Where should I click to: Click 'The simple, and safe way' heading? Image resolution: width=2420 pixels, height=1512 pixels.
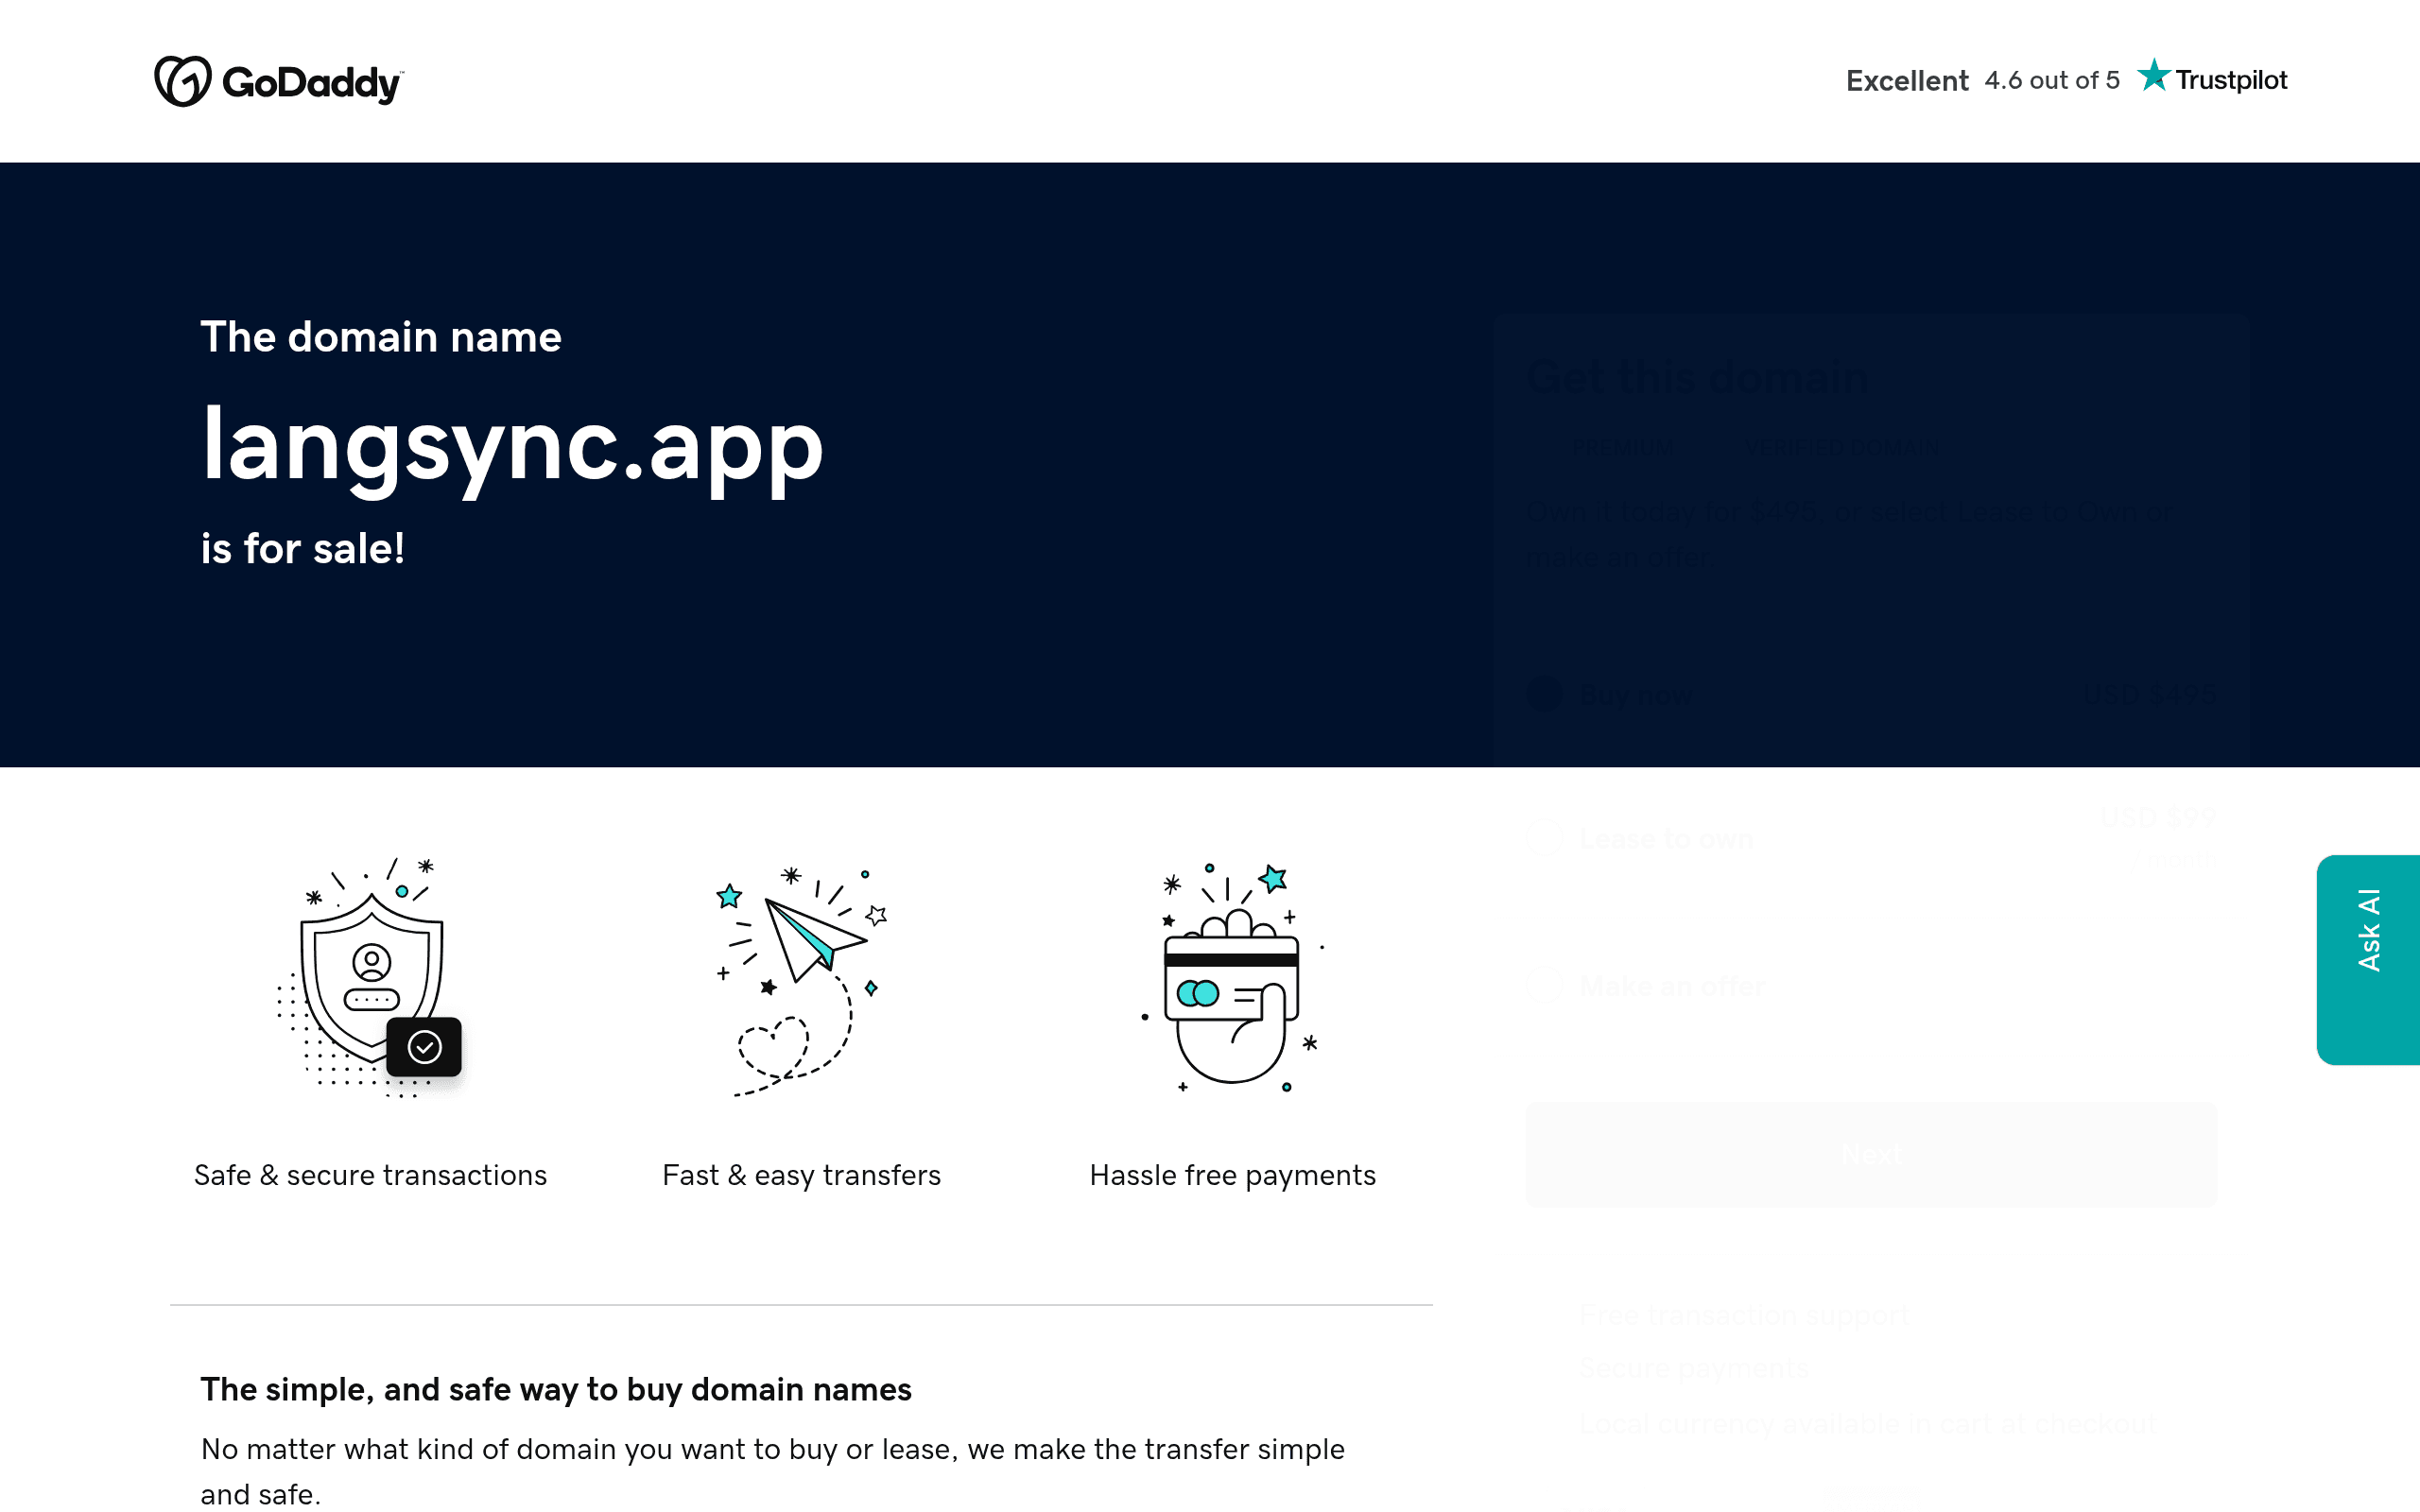[x=556, y=1389]
